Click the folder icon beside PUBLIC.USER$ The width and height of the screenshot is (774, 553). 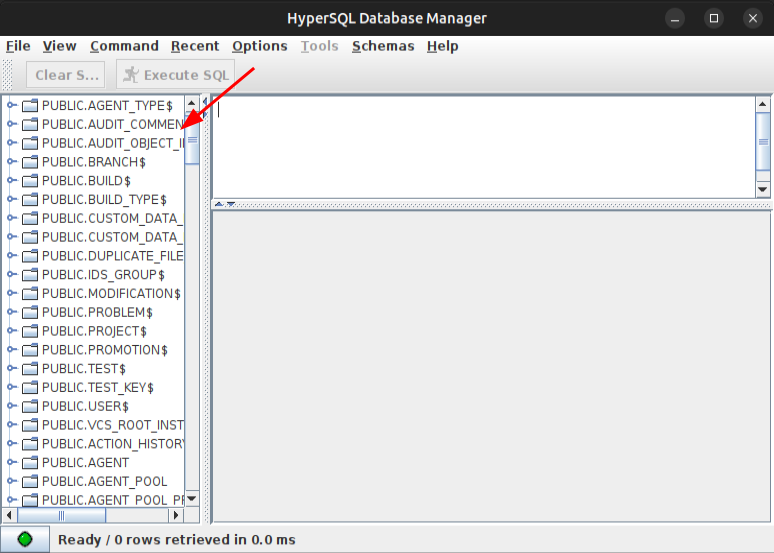(30, 407)
